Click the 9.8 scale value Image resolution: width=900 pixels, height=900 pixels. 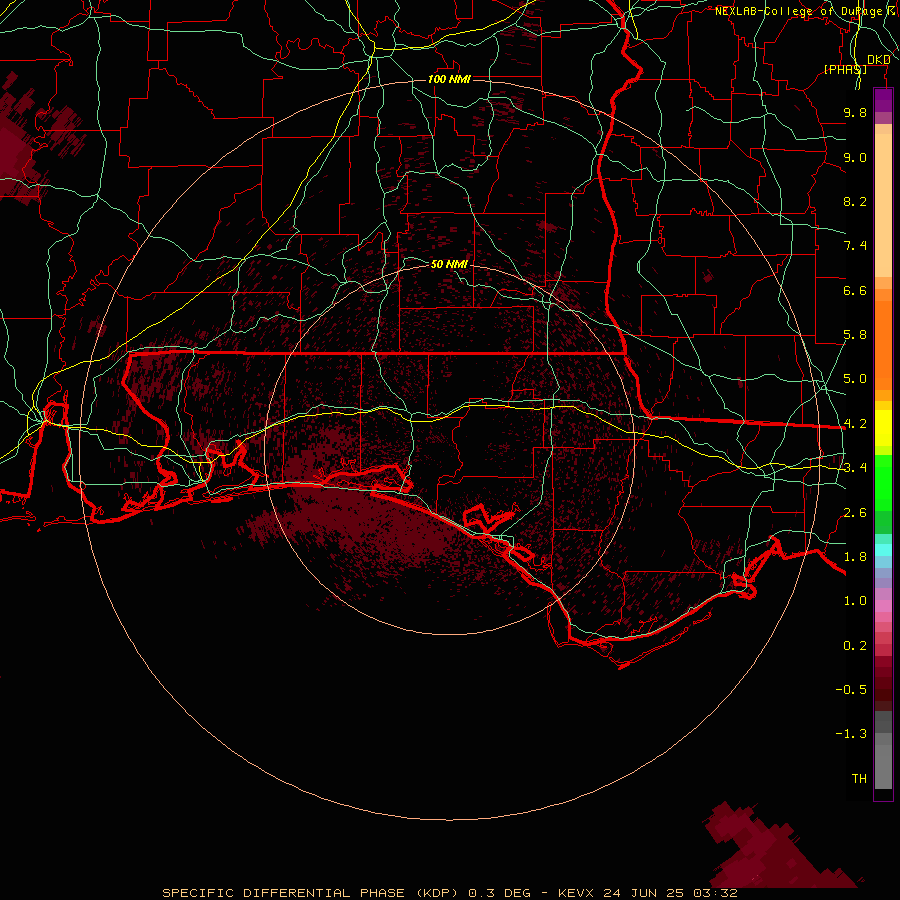[x=855, y=112]
